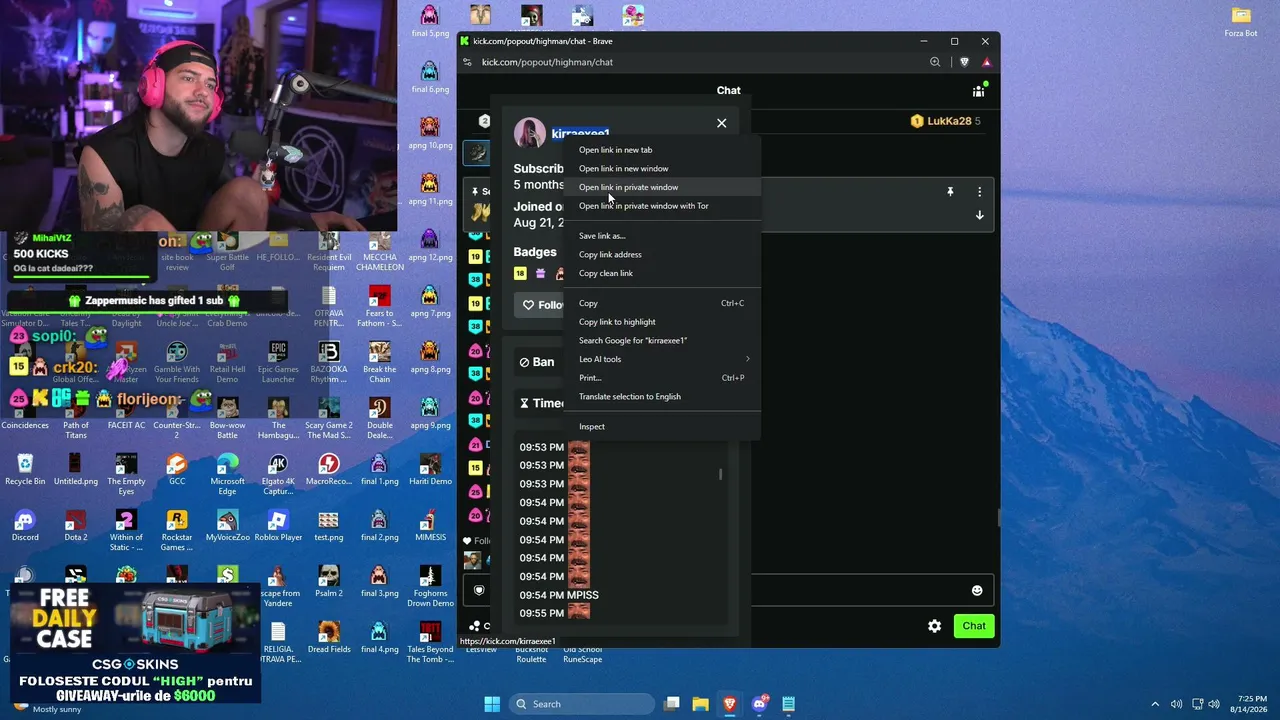Viewport: 1280px width, 720px height.
Task: Open the site settings icon beside URL
Action: click(467, 62)
